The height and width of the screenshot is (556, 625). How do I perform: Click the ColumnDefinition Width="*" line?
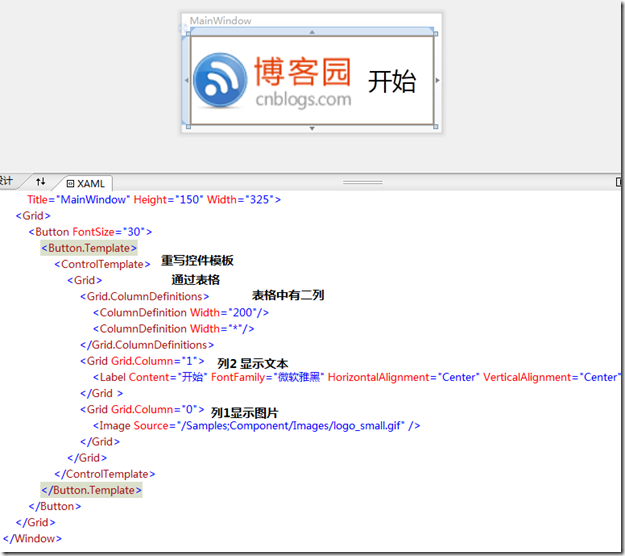(173, 329)
